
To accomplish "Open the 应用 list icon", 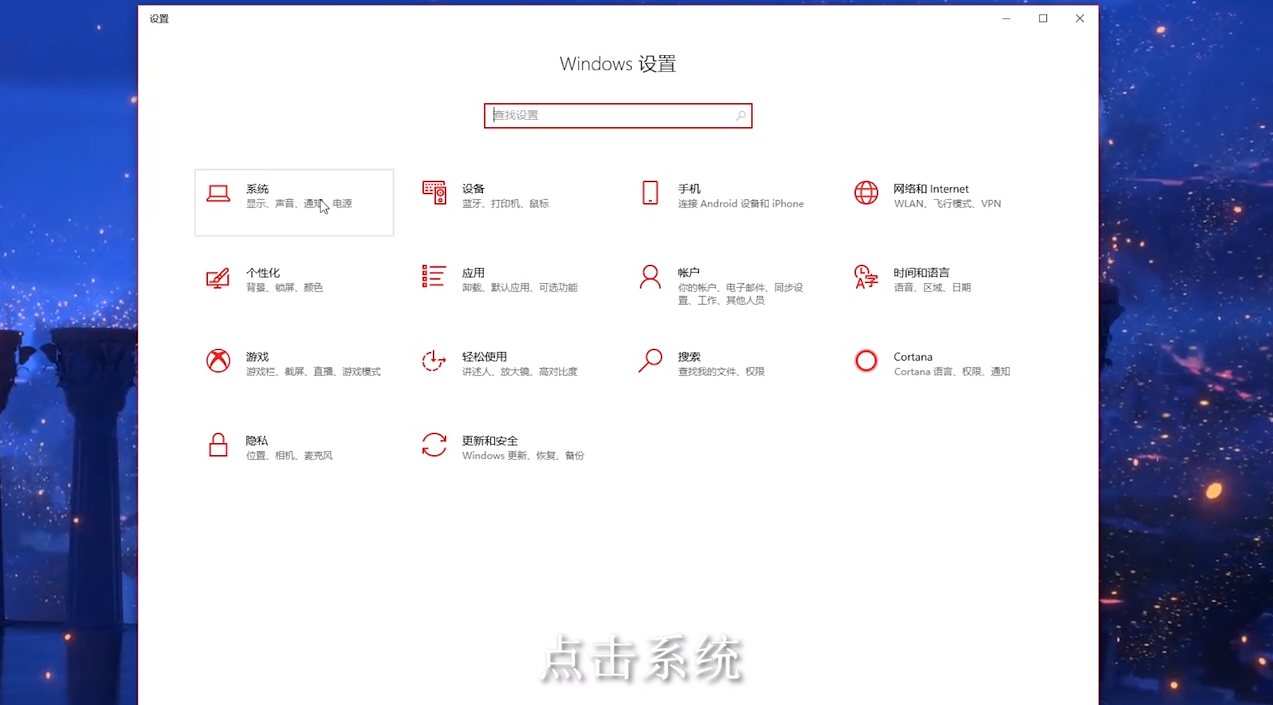I will point(434,277).
